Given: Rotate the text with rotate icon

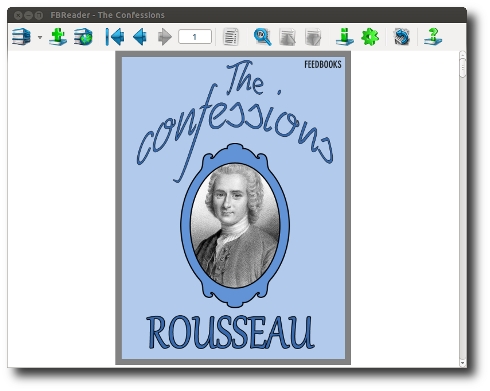Looking at the screenshot, I should point(402,37).
